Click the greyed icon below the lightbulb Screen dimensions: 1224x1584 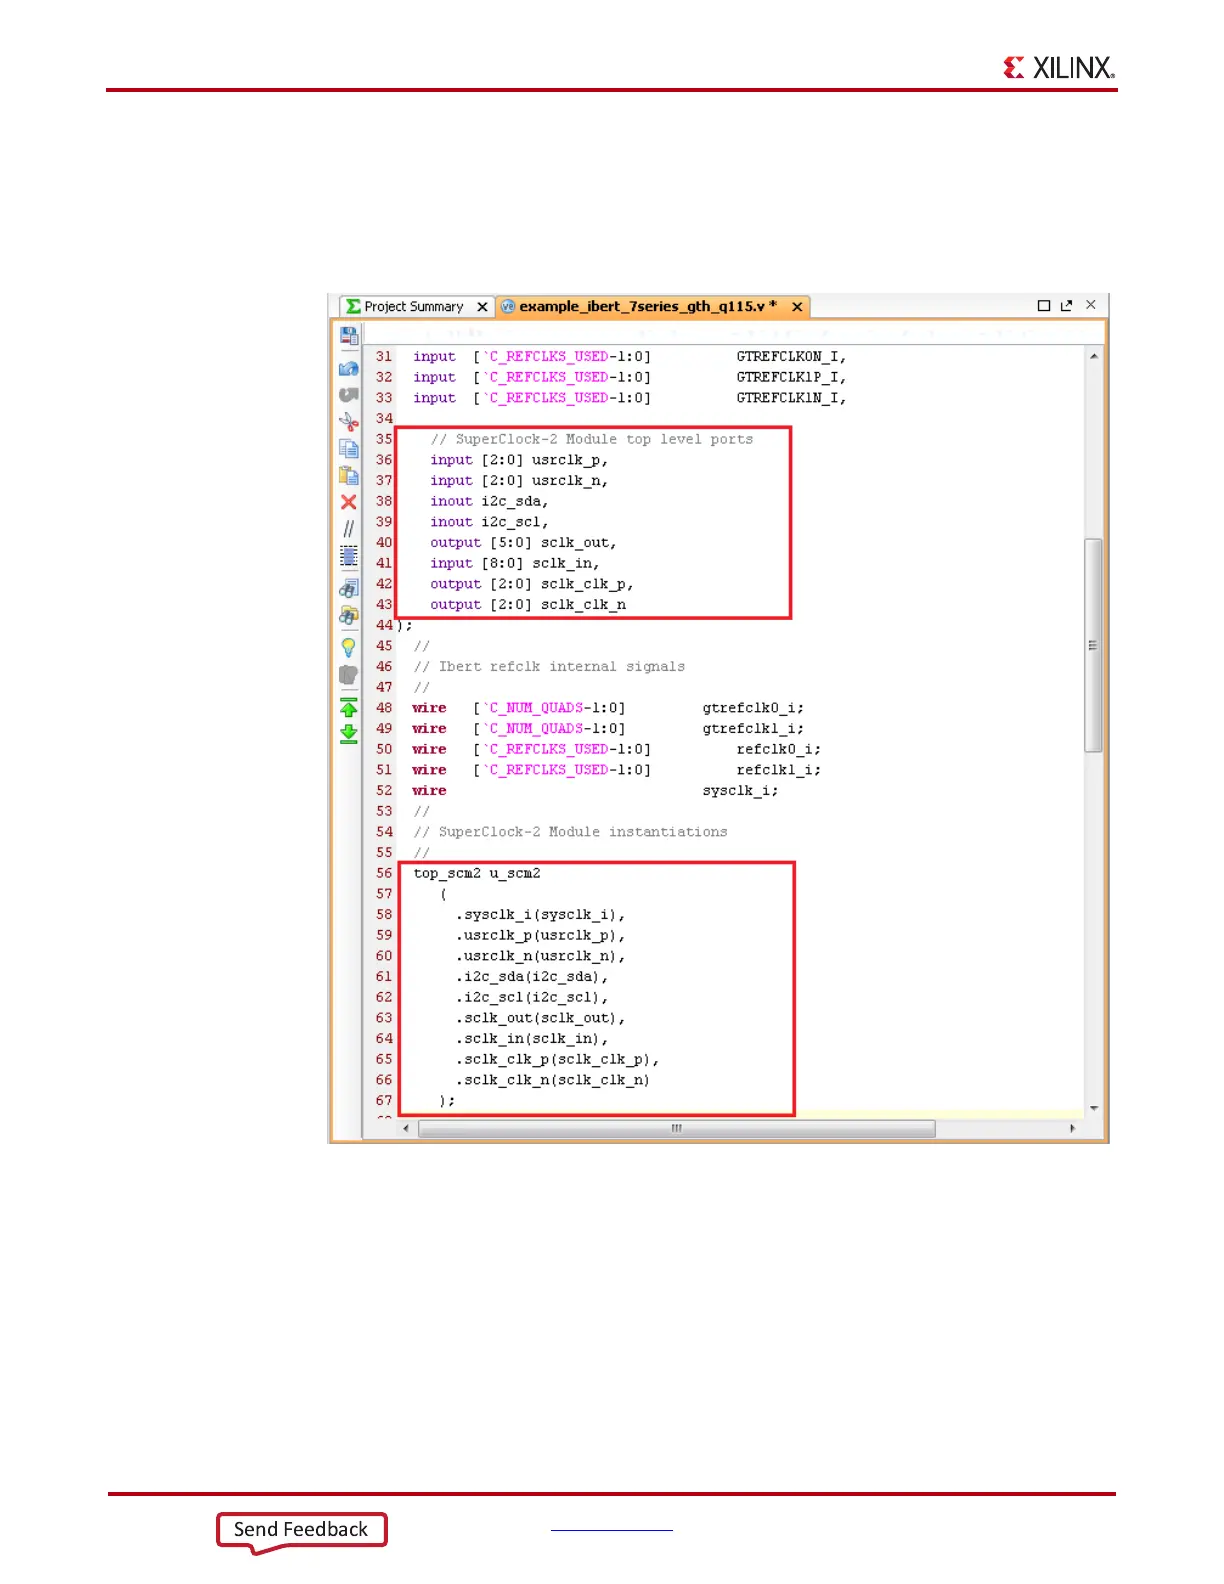348,675
